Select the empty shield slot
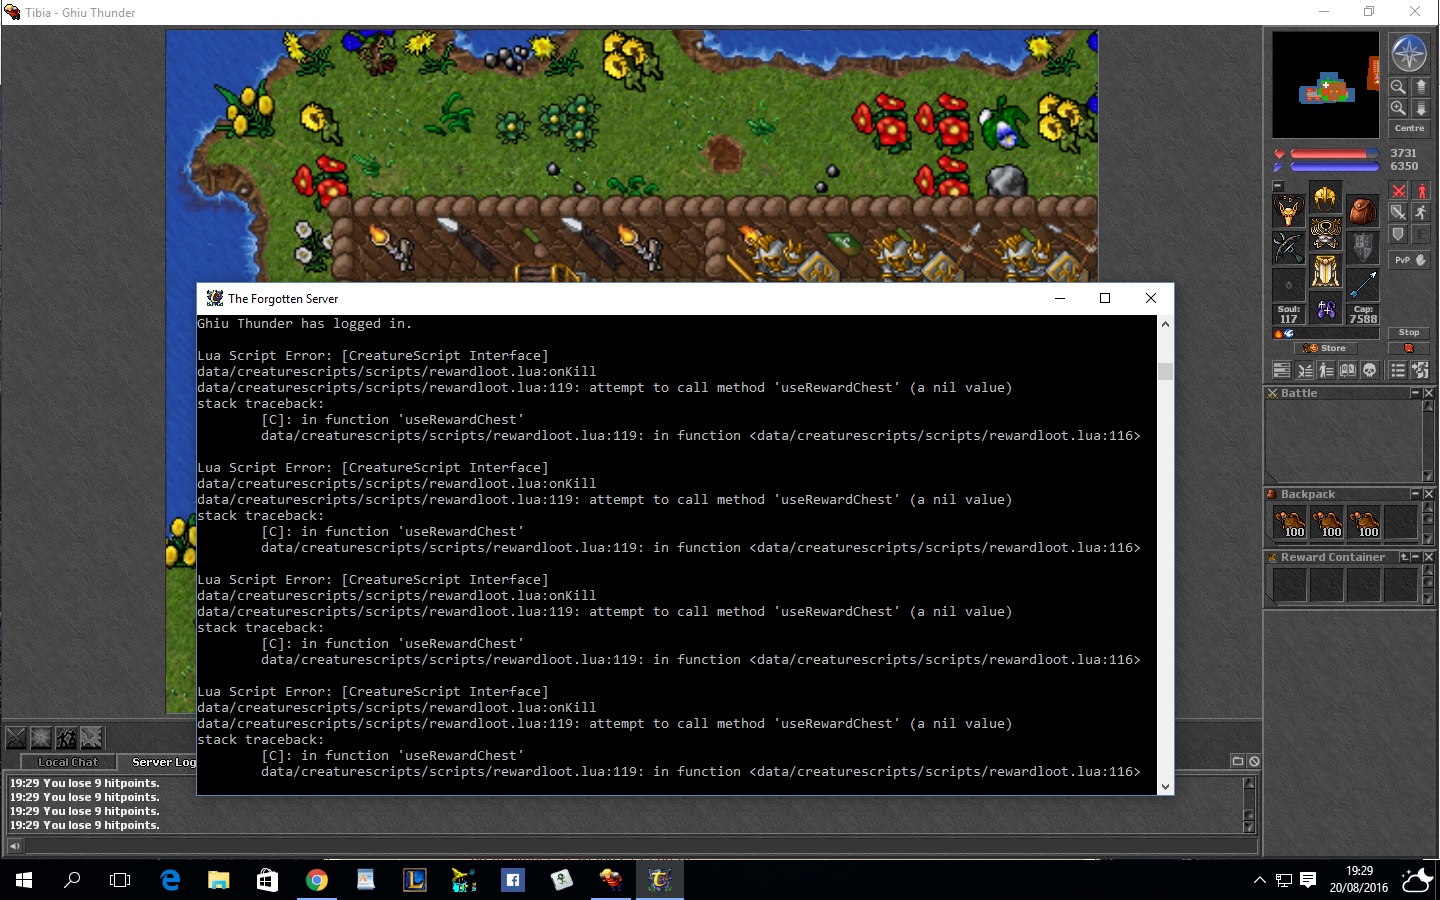 click(x=1362, y=248)
